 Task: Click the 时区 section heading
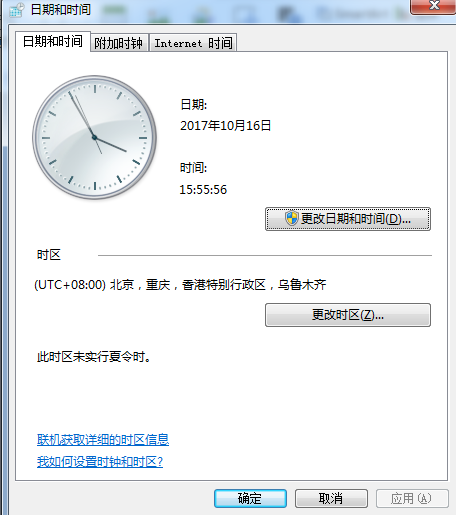coord(49,255)
